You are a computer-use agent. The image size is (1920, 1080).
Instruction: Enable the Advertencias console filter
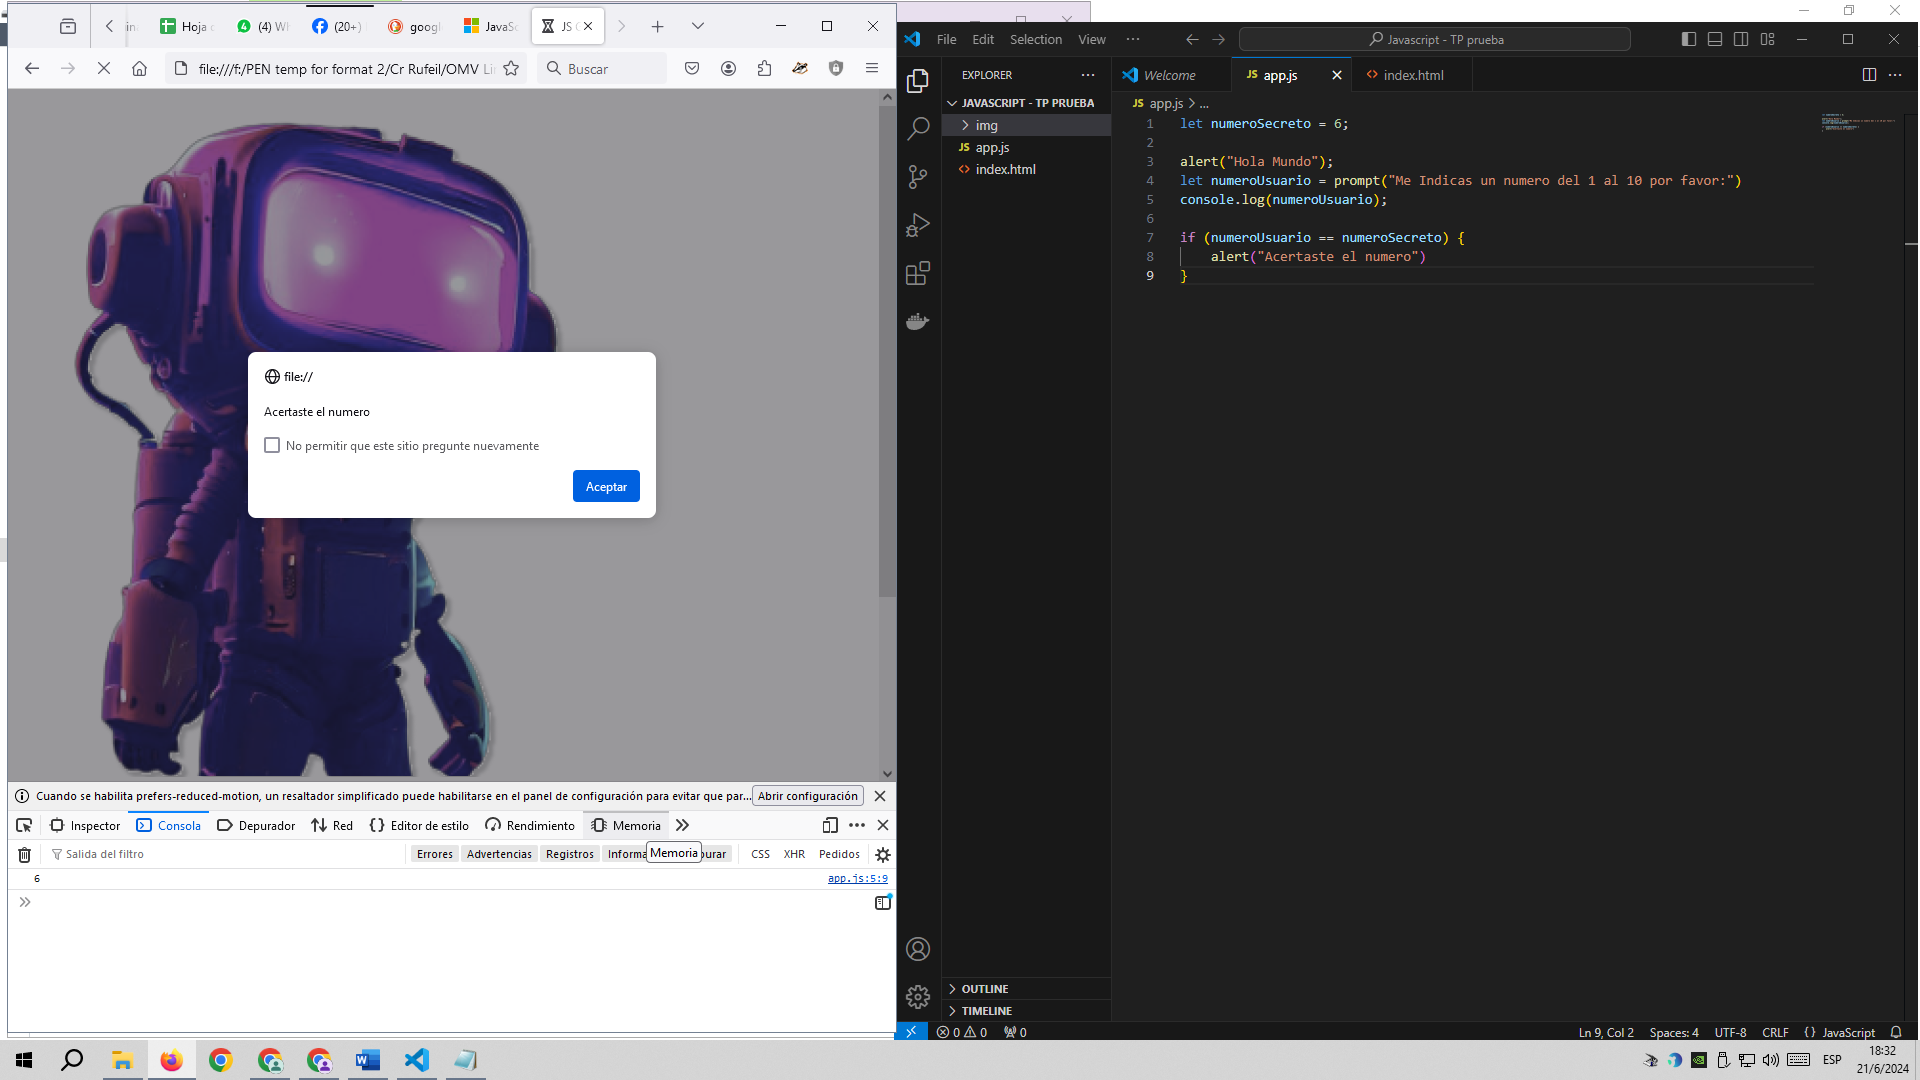coord(498,854)
